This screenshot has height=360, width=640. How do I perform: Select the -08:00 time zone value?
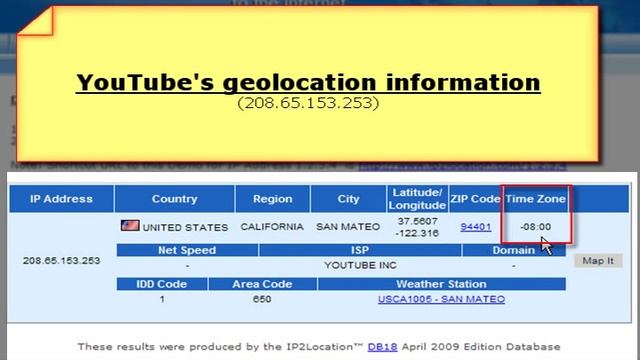(x=536, y=227)
